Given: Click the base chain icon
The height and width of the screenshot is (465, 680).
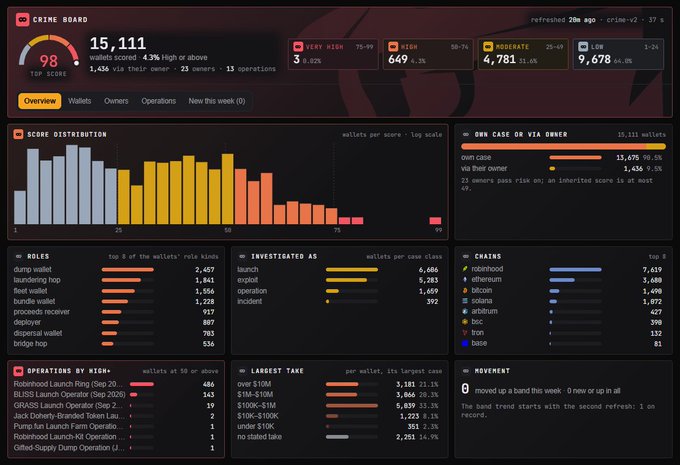Looking at the screenshot, I should [465, 343].
